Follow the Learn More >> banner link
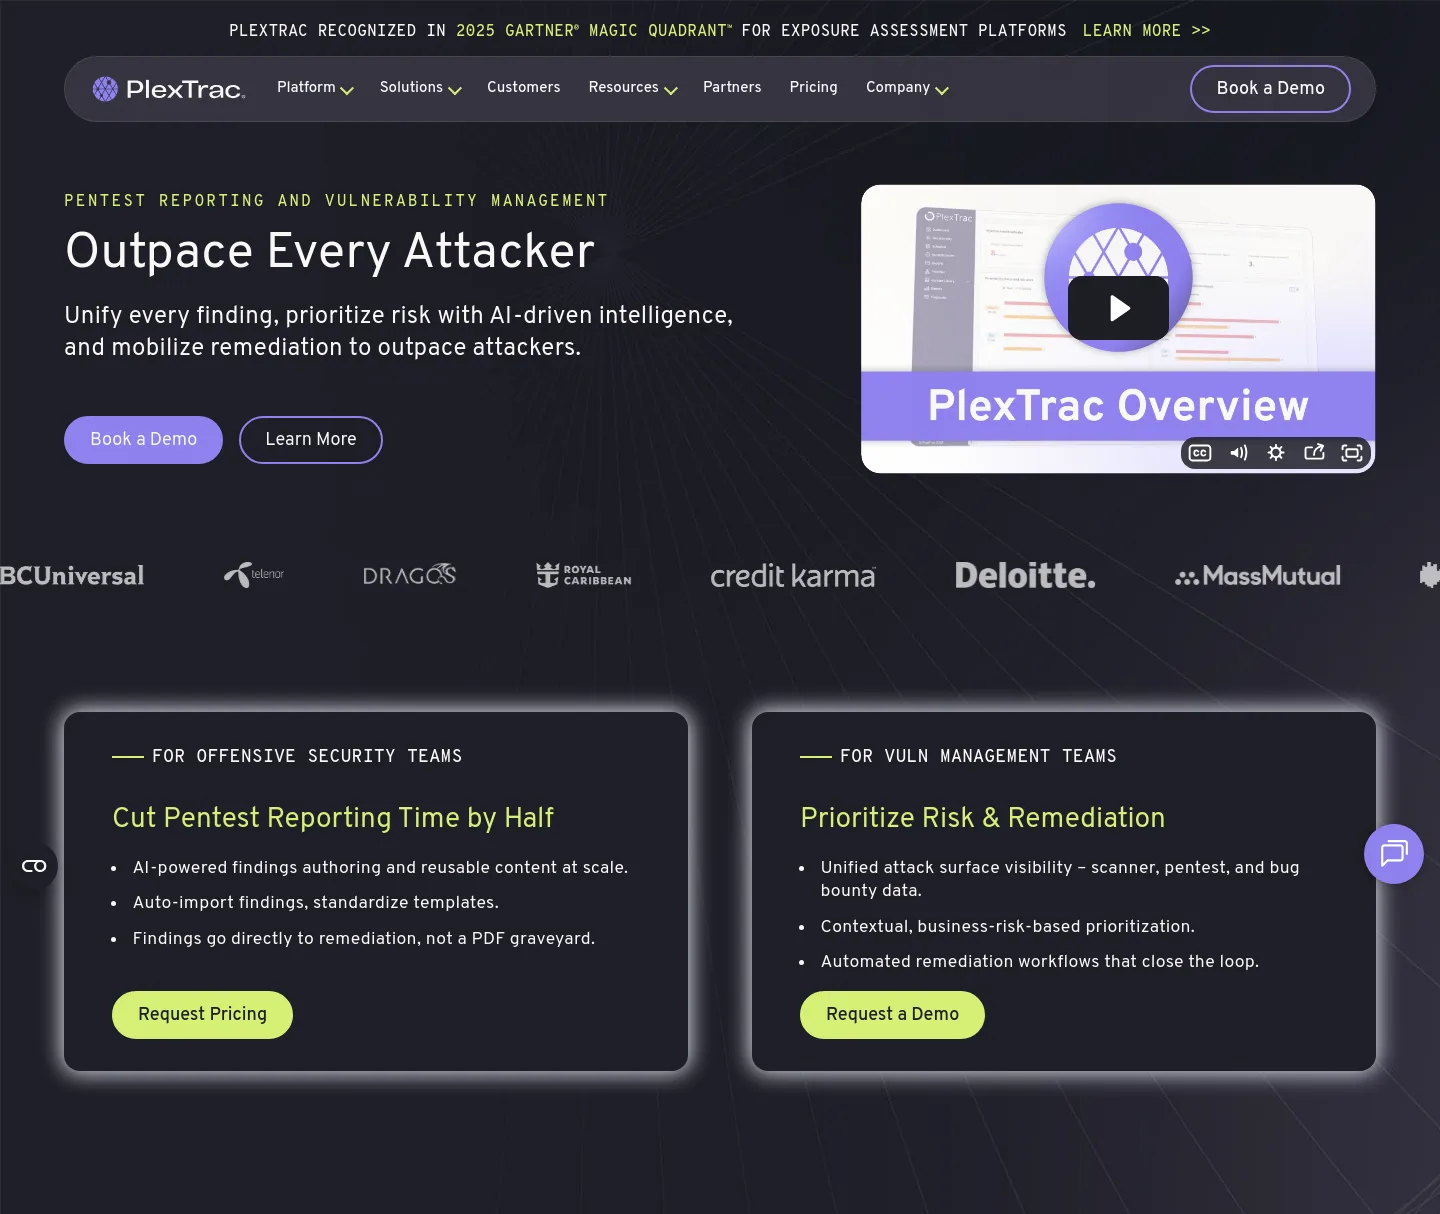 point(1146,31)
